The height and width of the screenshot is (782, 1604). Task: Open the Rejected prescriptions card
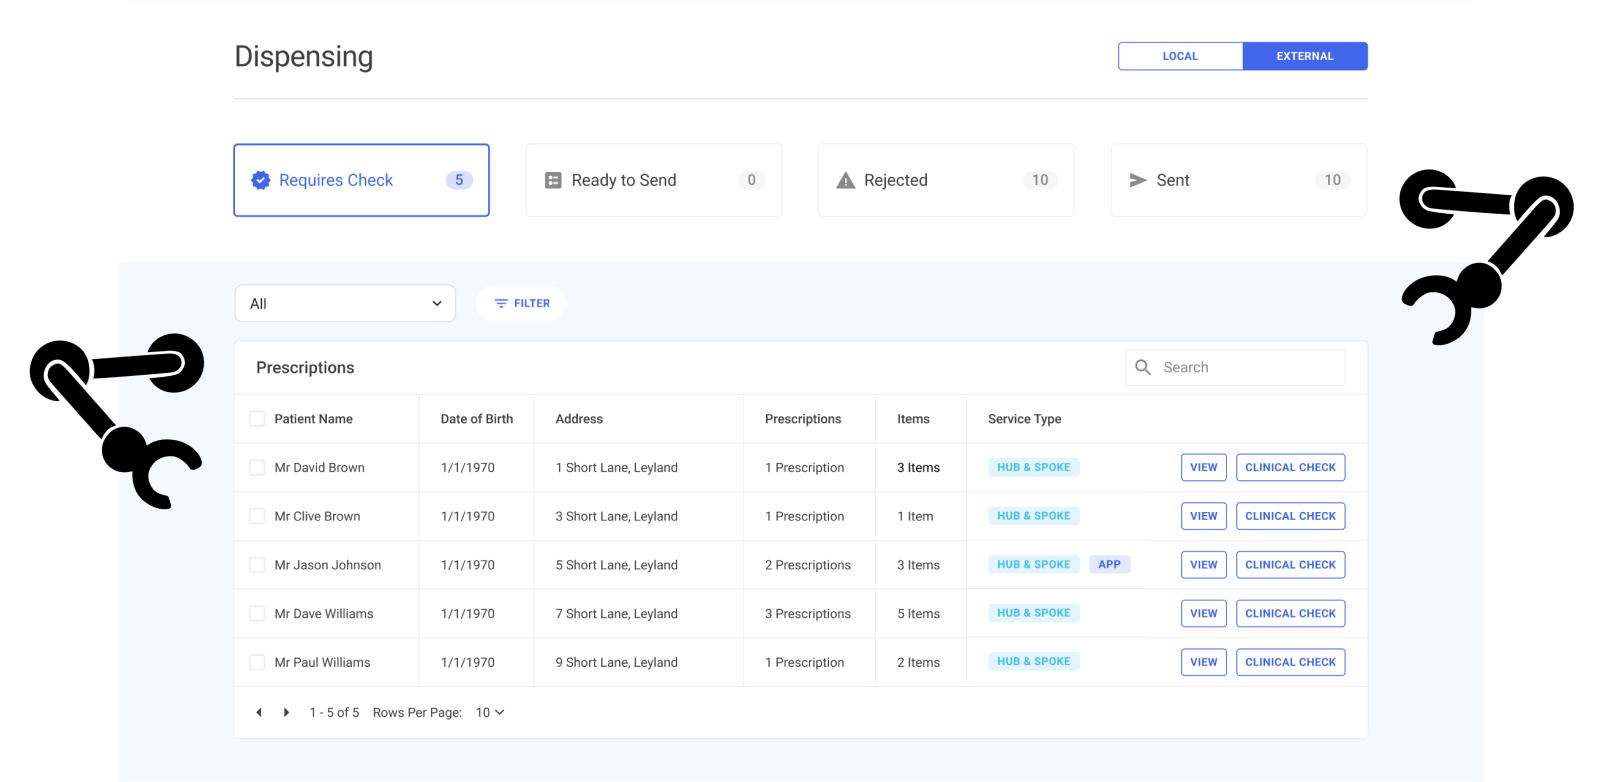[x=946, y=180]
